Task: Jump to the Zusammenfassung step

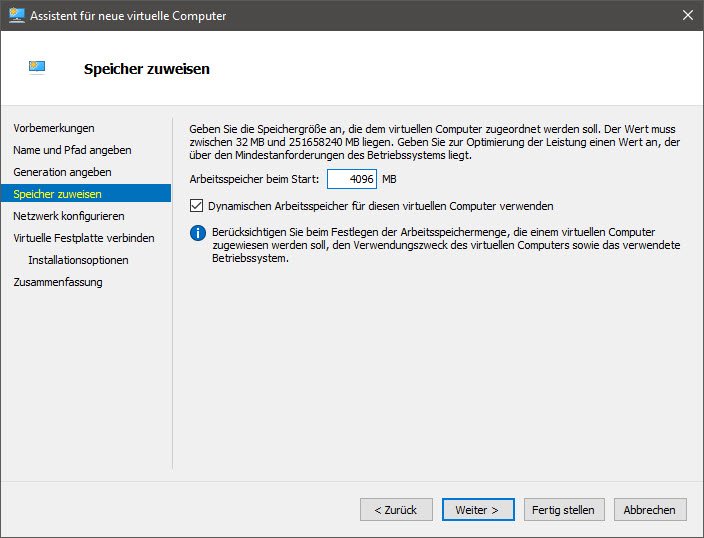Action: 58,282
